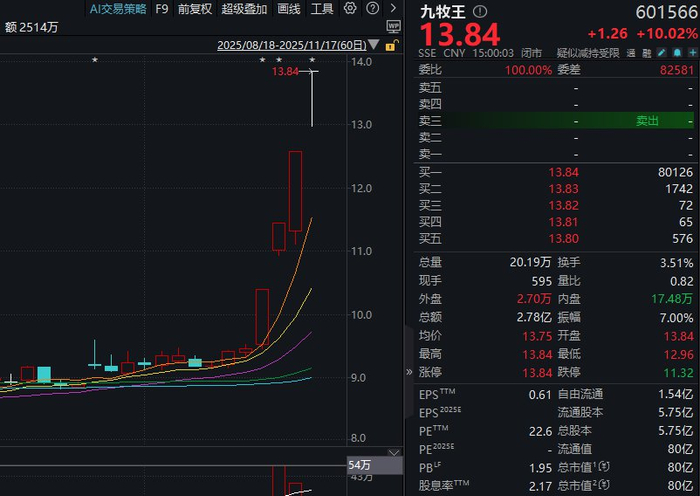Click the 股息率 TTM value 2.17
The height and width of the screenshot is (496, 700).
point(540,486)
